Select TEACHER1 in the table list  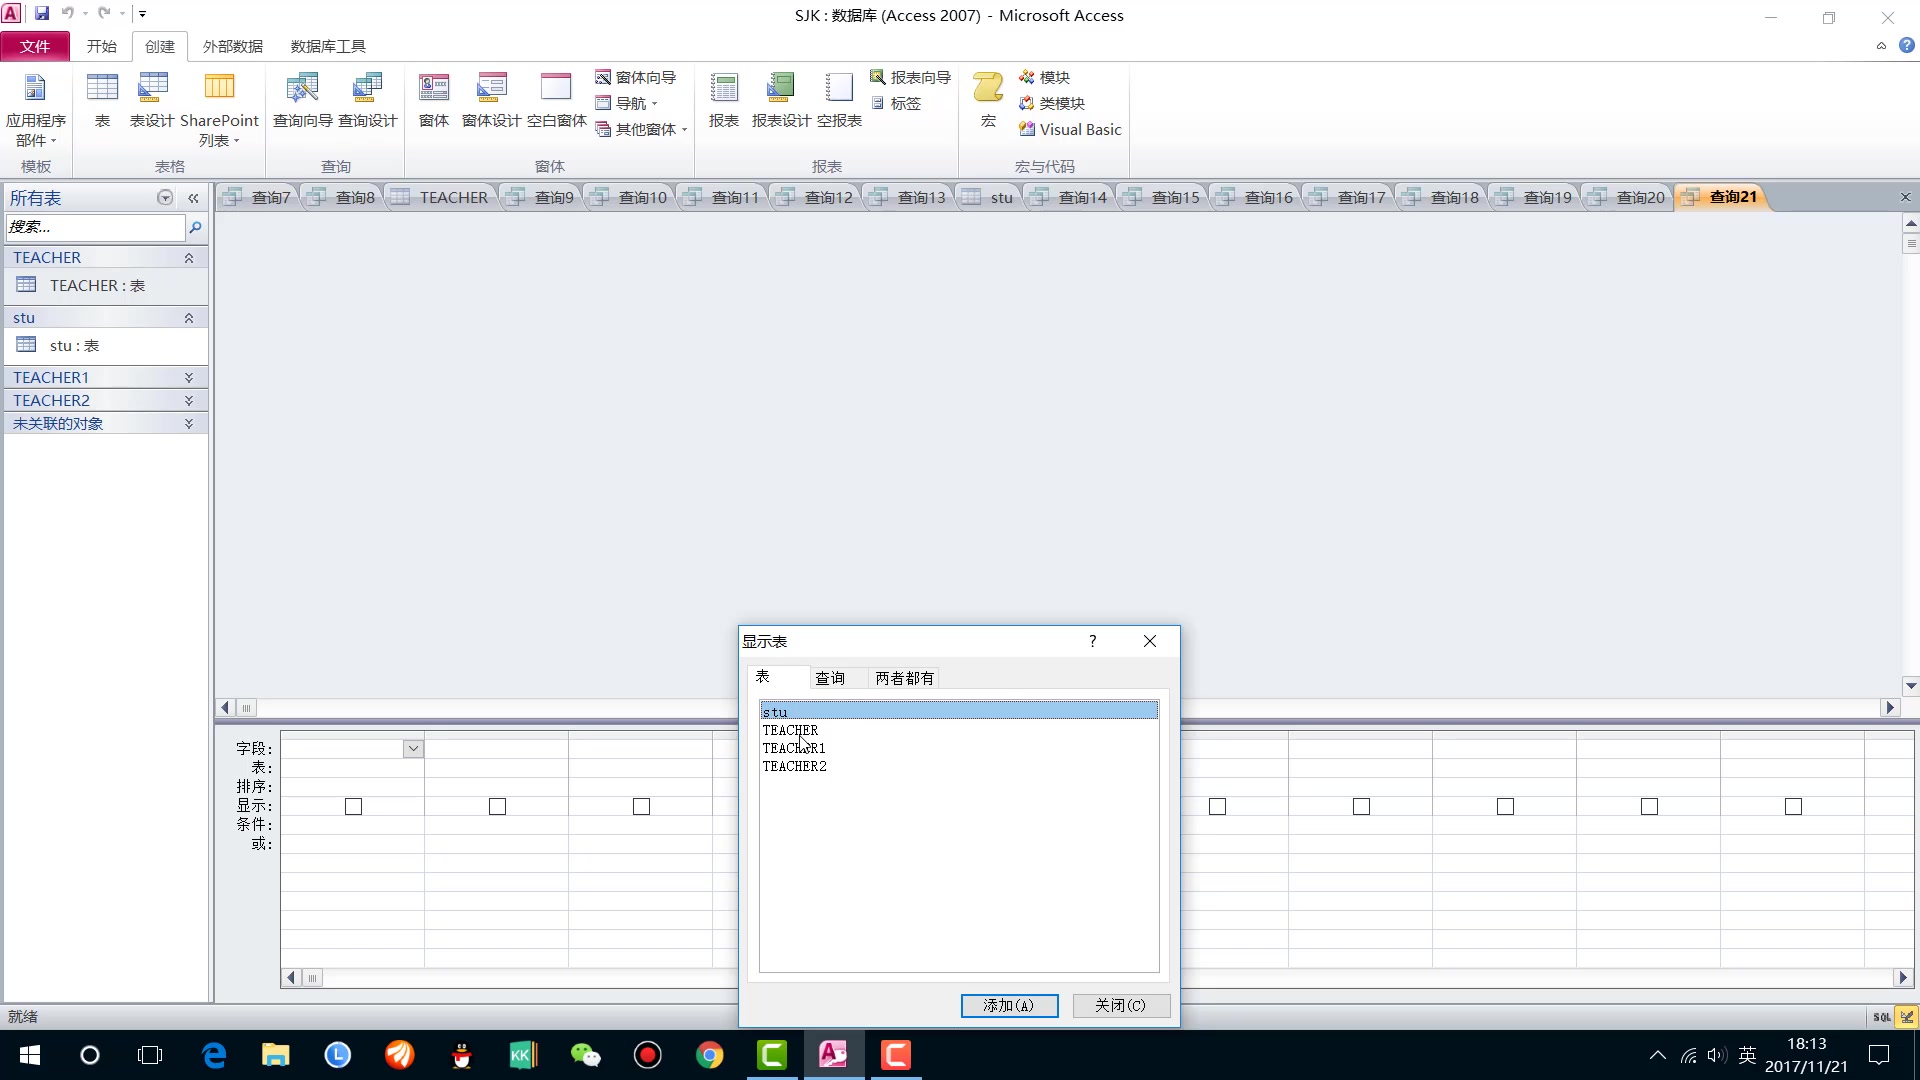point(794,748)
